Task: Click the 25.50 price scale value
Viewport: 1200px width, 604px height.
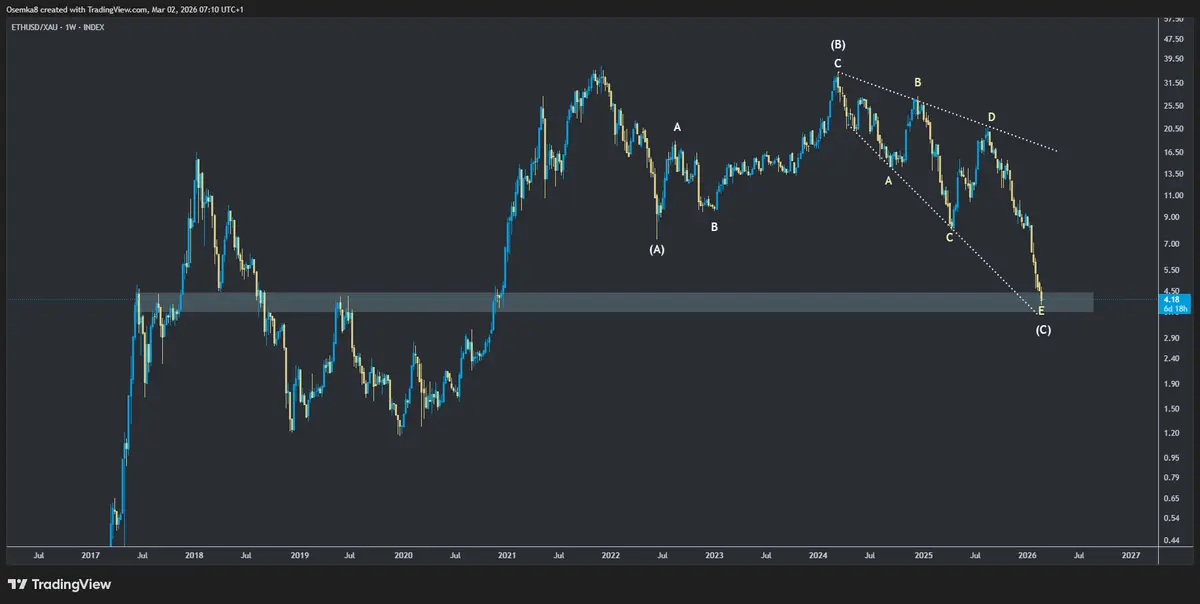Action: tap(1173, 106)
